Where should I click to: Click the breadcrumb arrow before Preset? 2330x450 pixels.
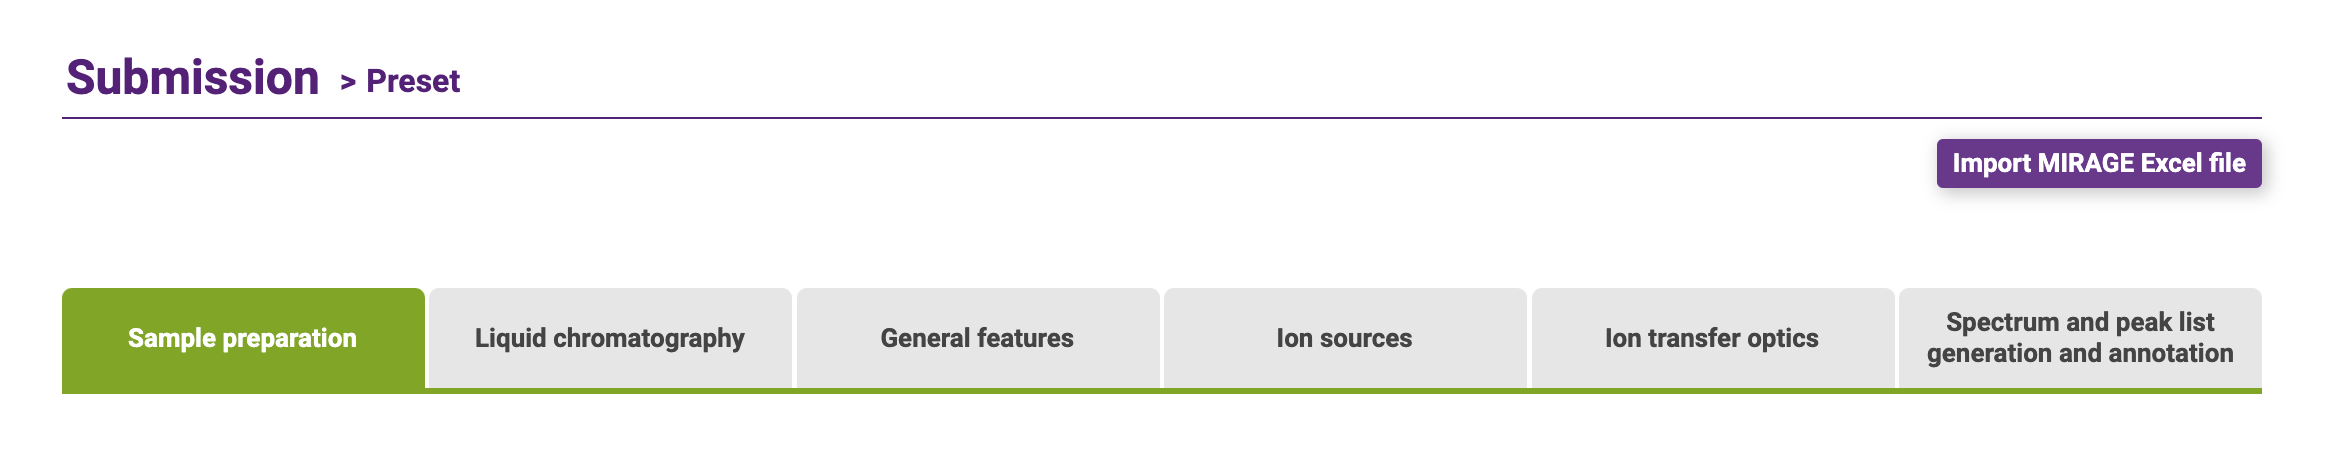(348, 82)
